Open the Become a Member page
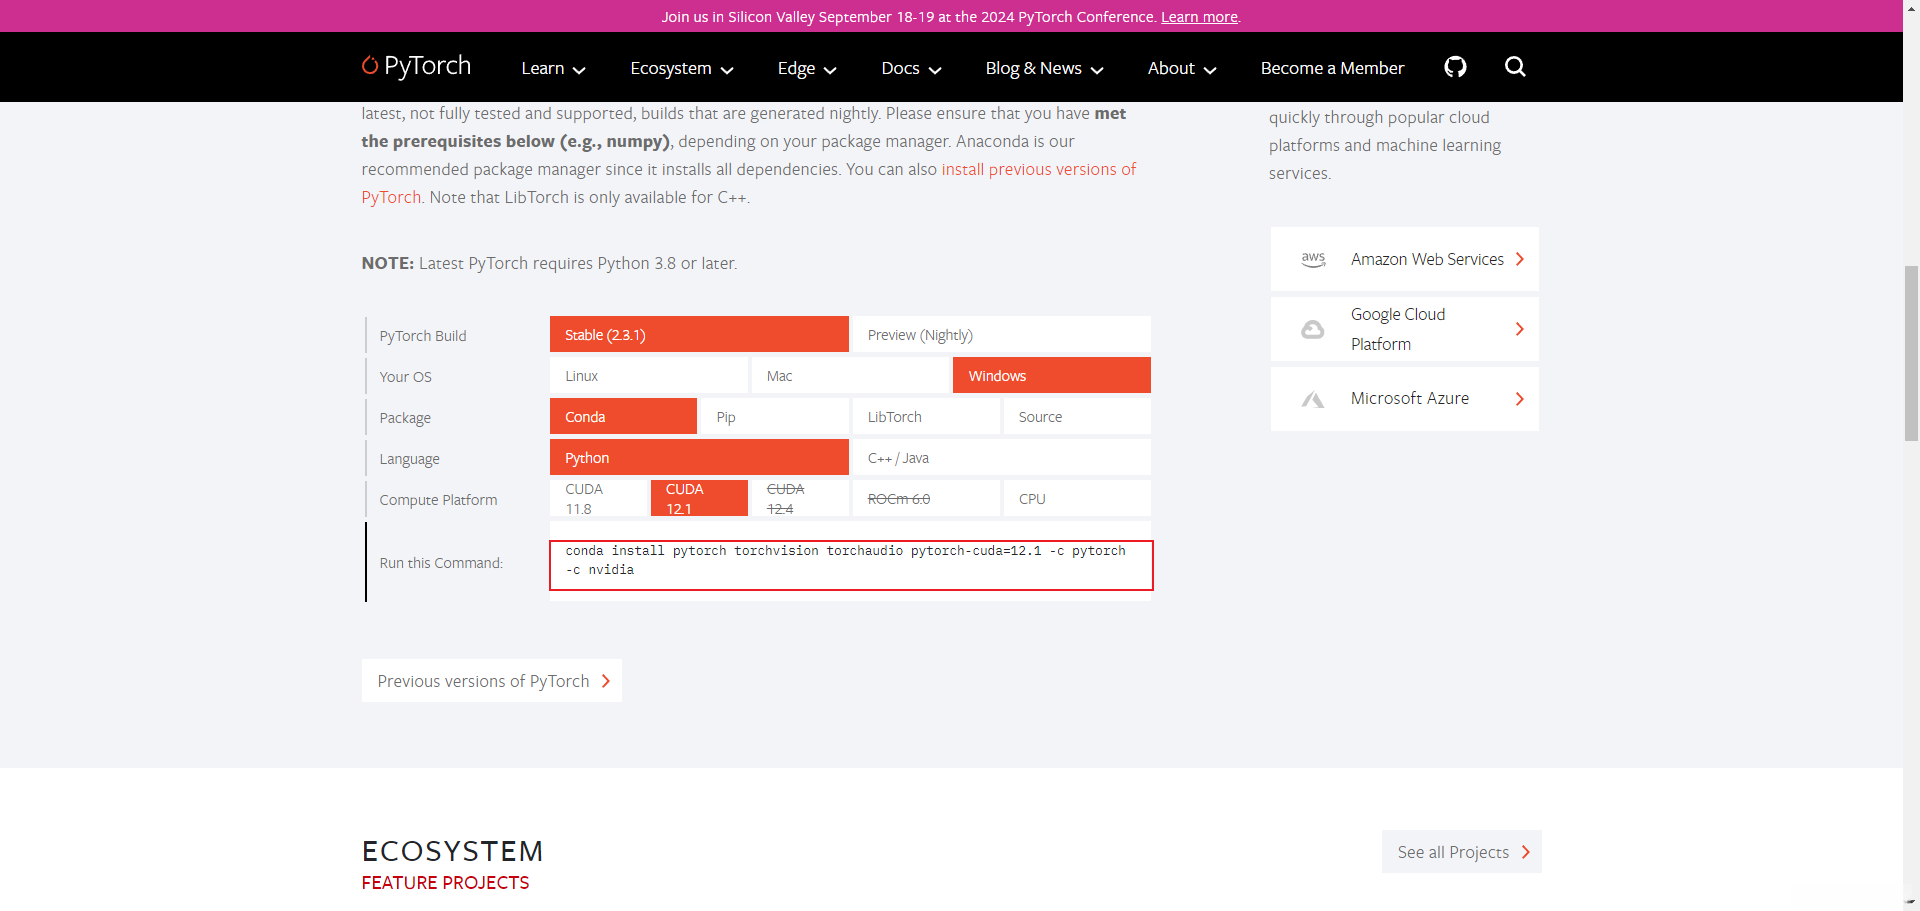 pyautogui.click(x=1332, y=68)
